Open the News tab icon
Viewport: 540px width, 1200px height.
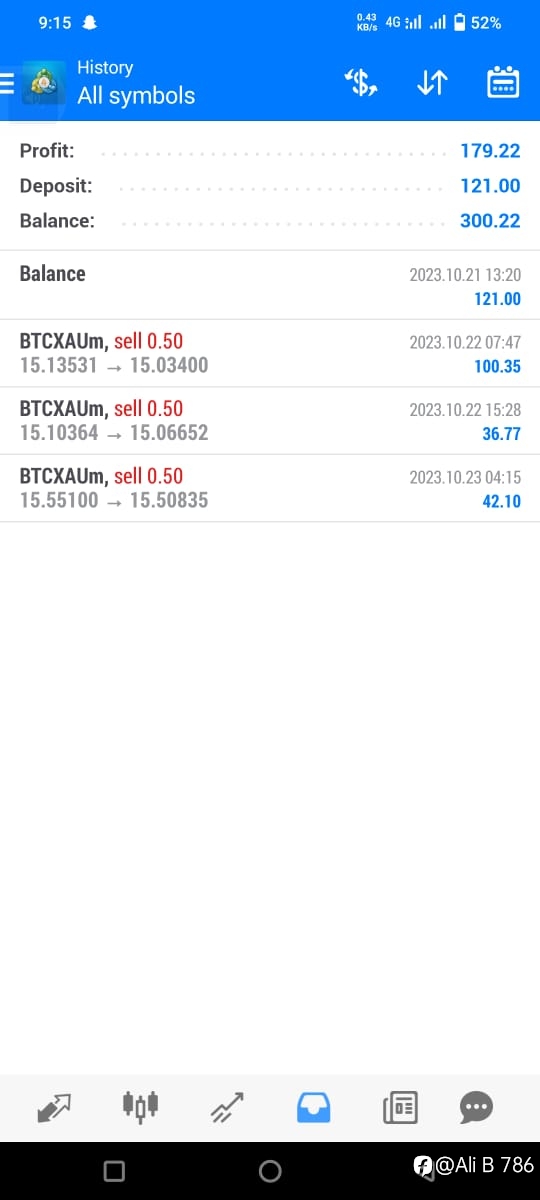(400, 1107)
